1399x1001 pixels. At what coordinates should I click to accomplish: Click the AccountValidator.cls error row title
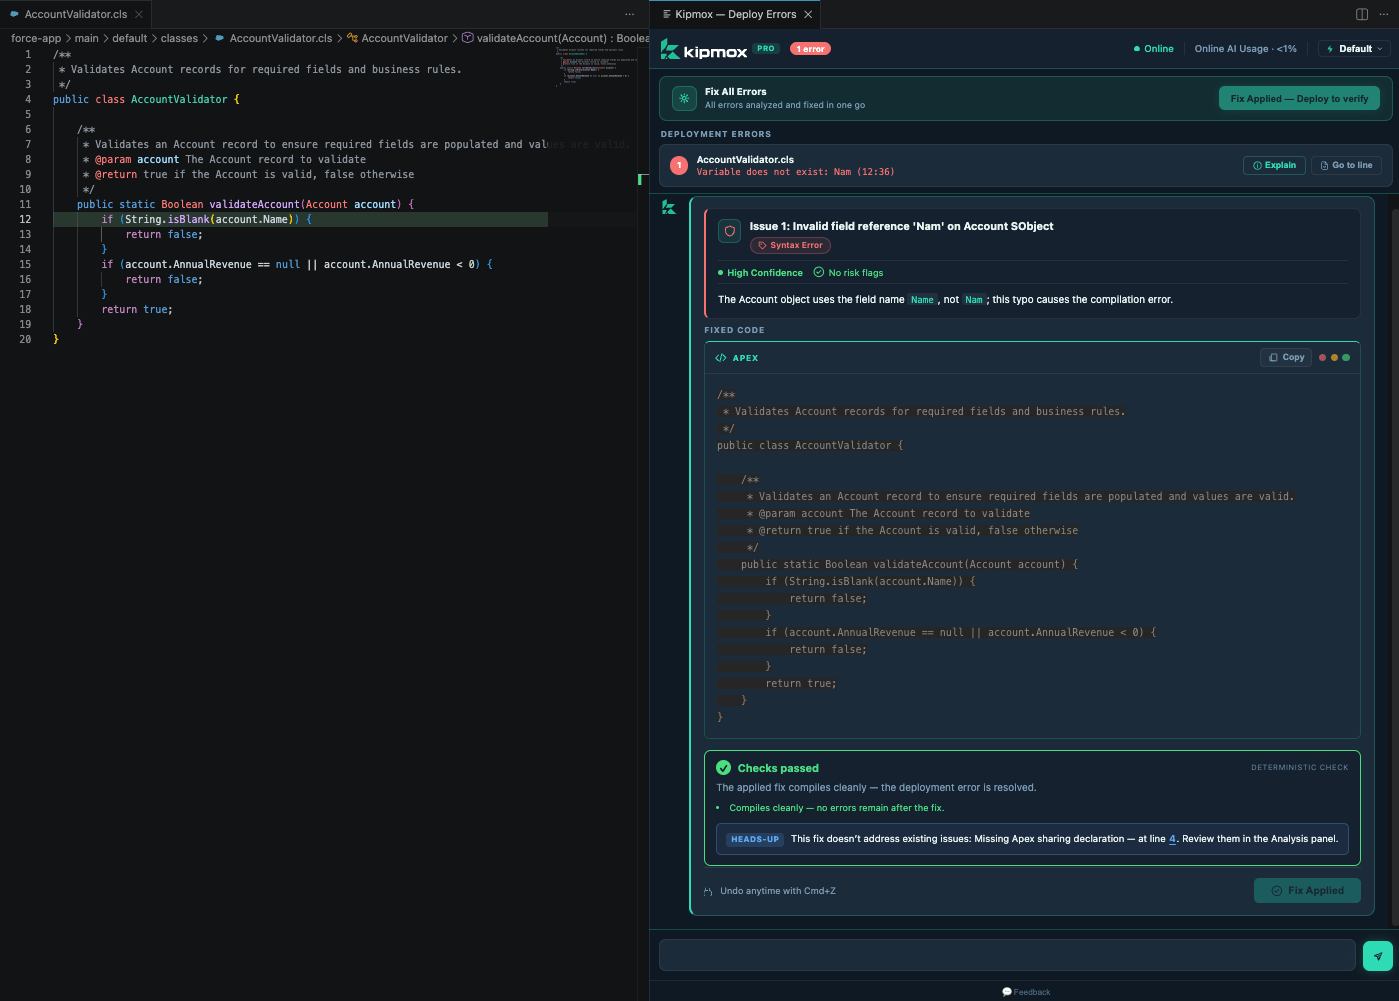pyautogui.click(x=745, y=159)
